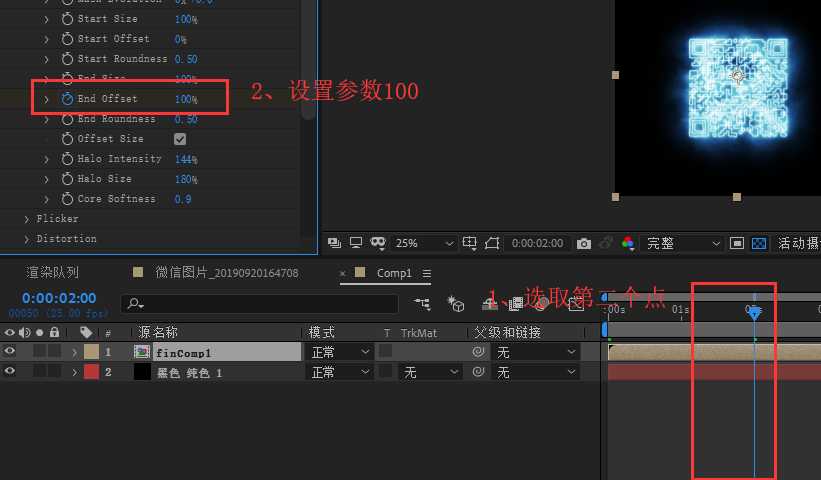Toggle stopwatch for Start Size
This screenshot has height=480, width=821.
67,19
